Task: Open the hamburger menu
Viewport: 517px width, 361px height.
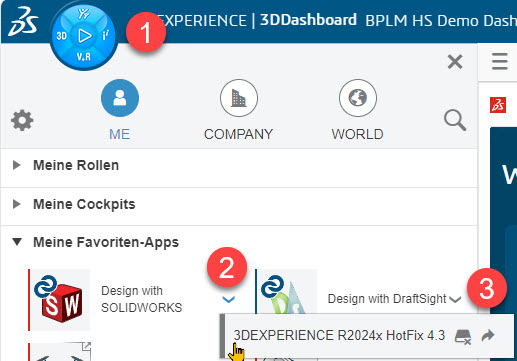Action: point(499,62)
